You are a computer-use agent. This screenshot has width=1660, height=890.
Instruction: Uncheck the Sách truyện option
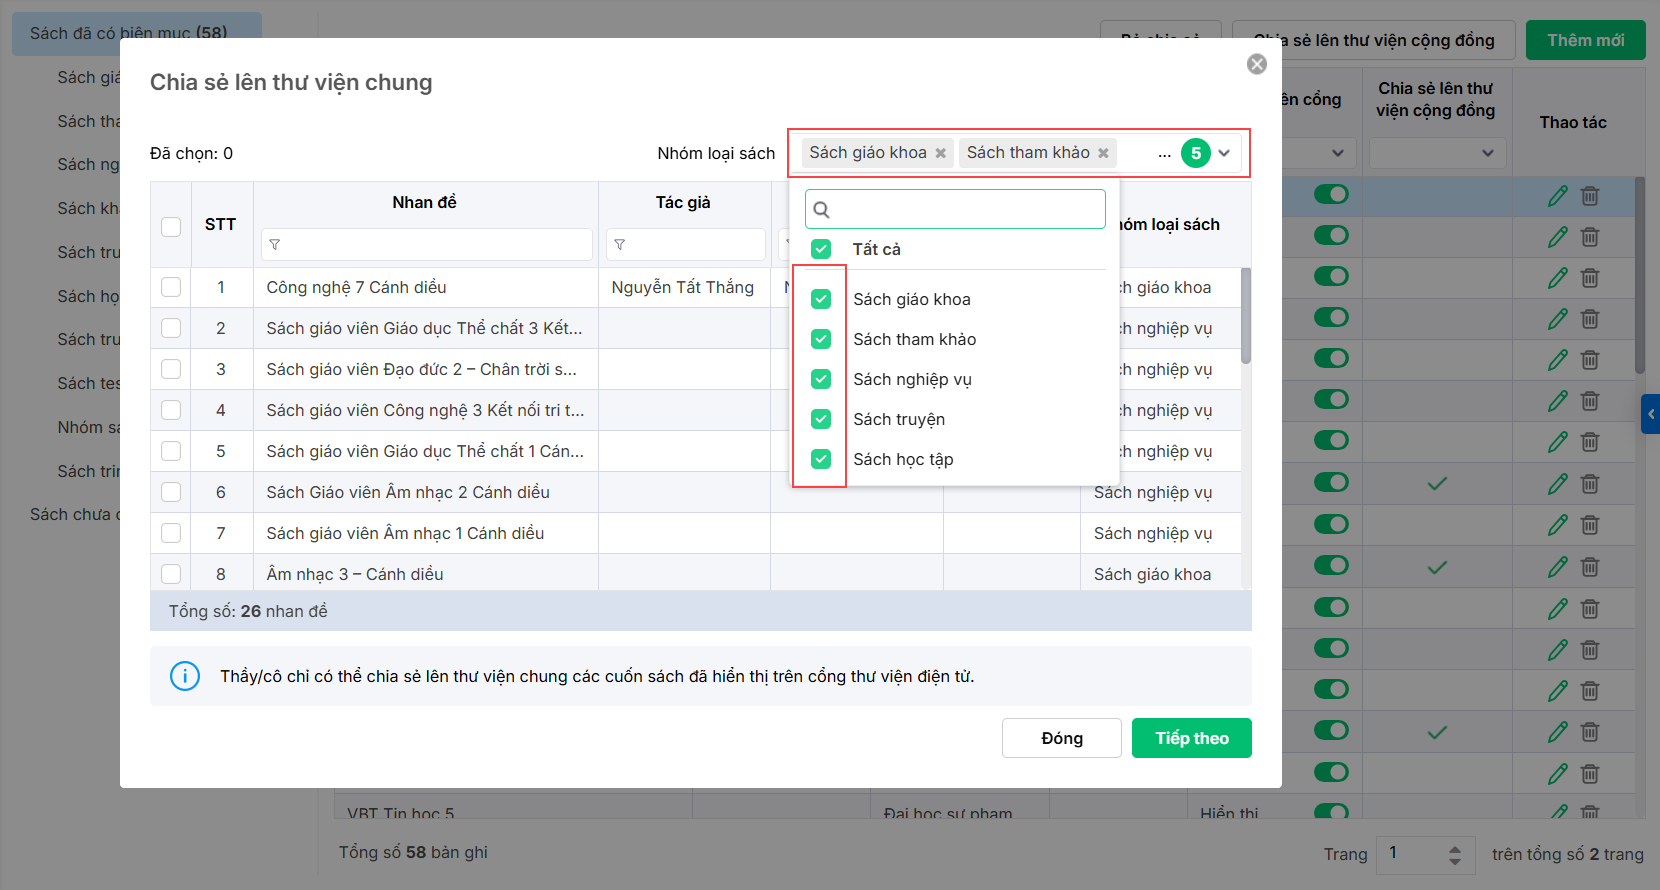click(821, 419)
